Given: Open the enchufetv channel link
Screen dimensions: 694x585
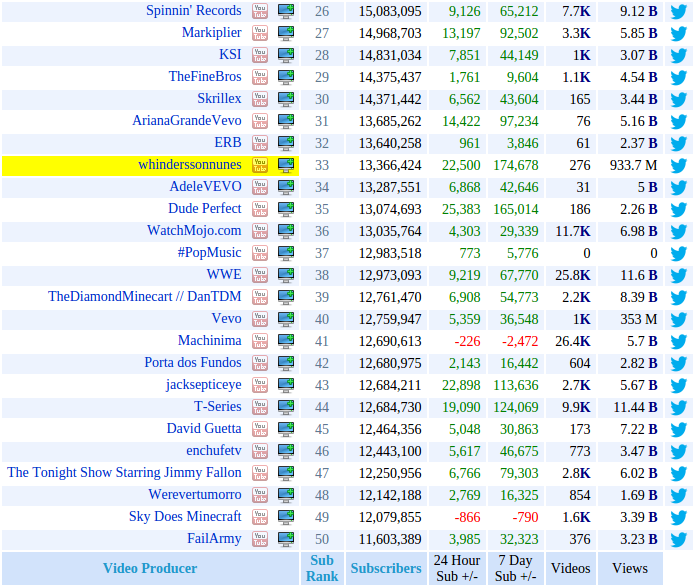Looking at the screenshot, I should [214, 450].
